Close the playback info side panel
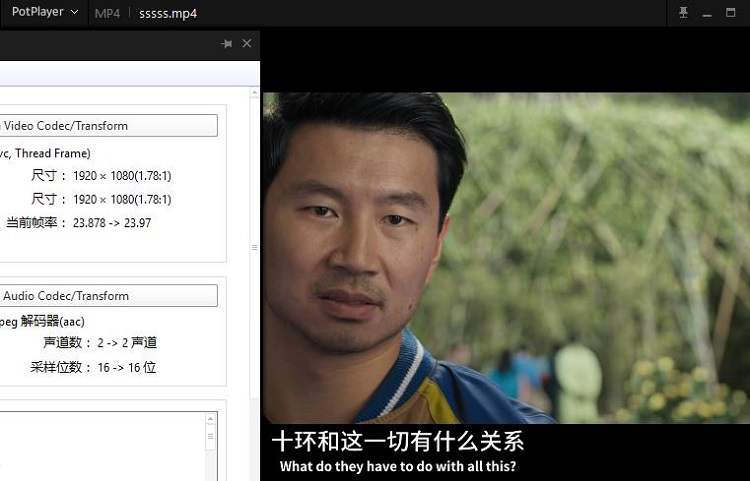750x481 pixels. coord(247,44)
